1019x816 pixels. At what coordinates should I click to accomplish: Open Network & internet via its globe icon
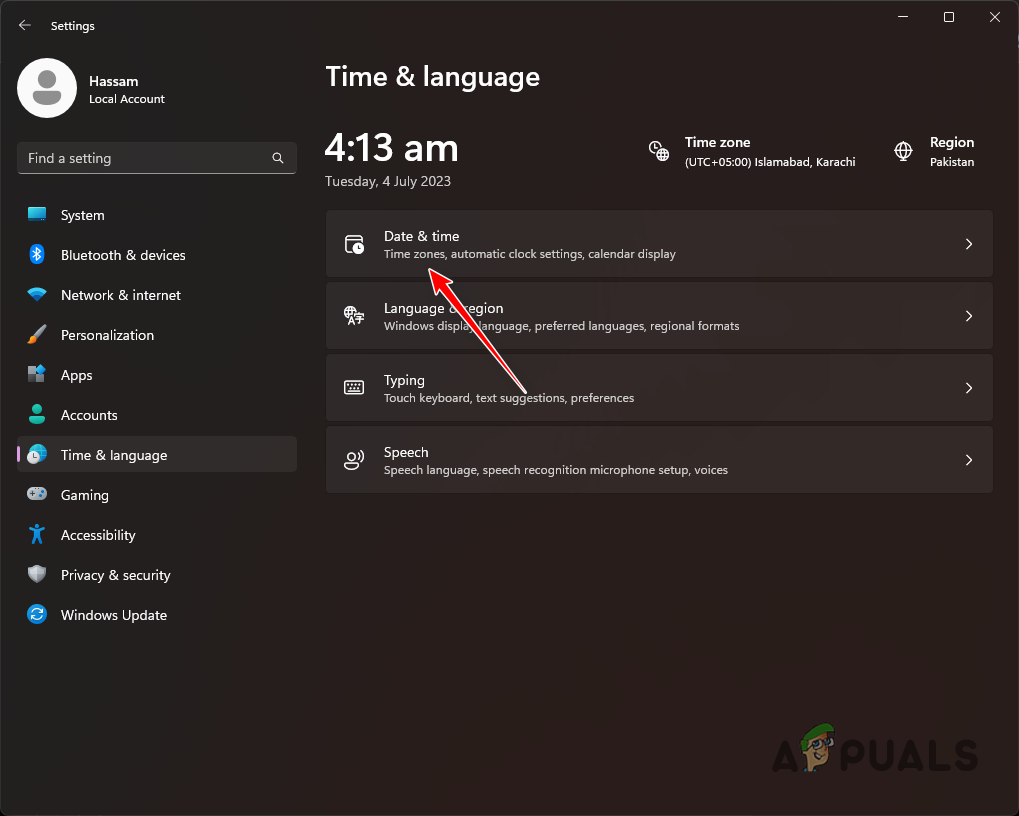pyautogui.click(x=36, y=295)
